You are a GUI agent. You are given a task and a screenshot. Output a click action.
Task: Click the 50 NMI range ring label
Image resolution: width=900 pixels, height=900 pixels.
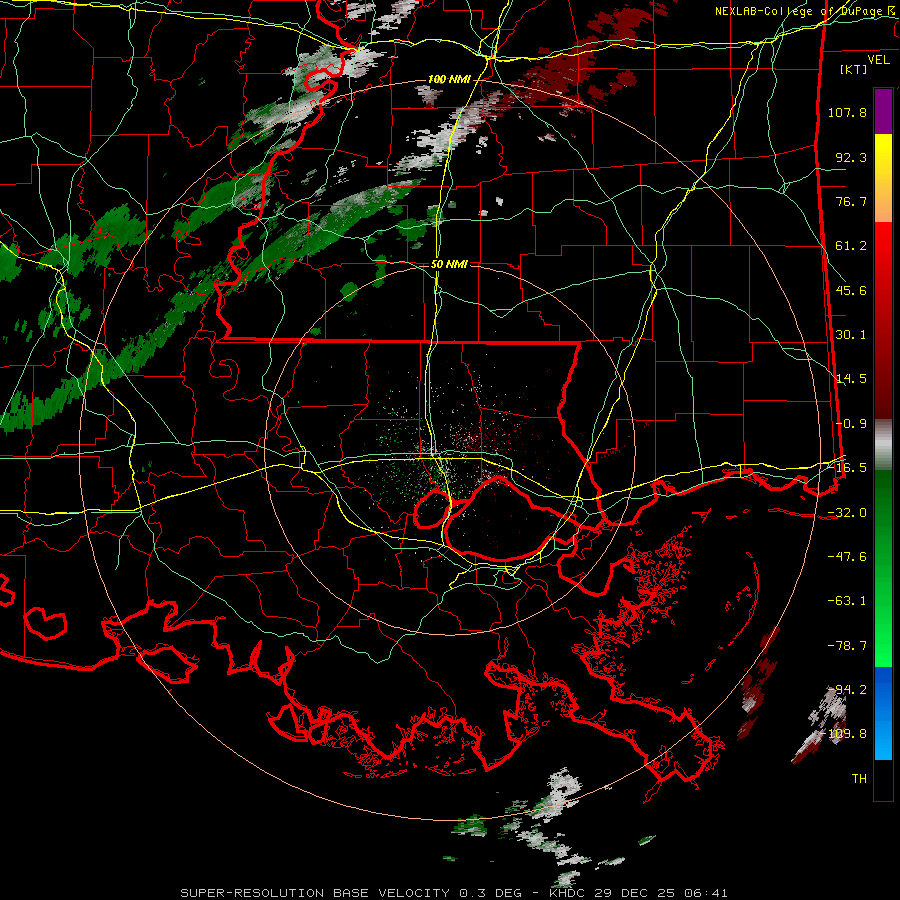(x=449, y=264)
